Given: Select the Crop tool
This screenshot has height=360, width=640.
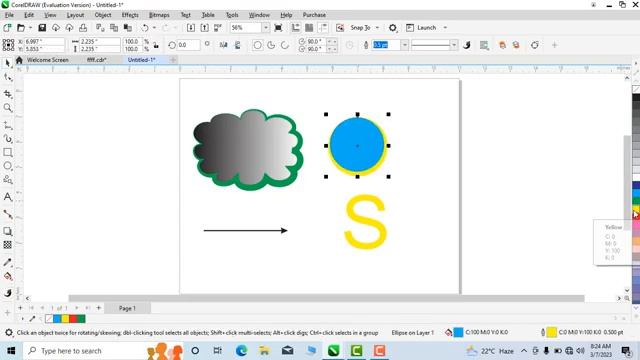Looking at the screenshot, I should pyautogui.click(x=7, y=94).
